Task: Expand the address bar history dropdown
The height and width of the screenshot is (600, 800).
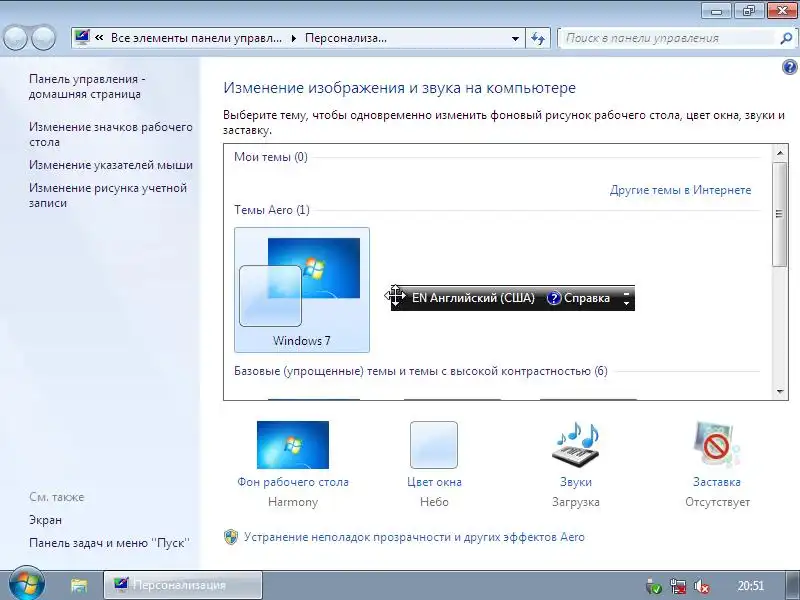Action: click(515, 38)
